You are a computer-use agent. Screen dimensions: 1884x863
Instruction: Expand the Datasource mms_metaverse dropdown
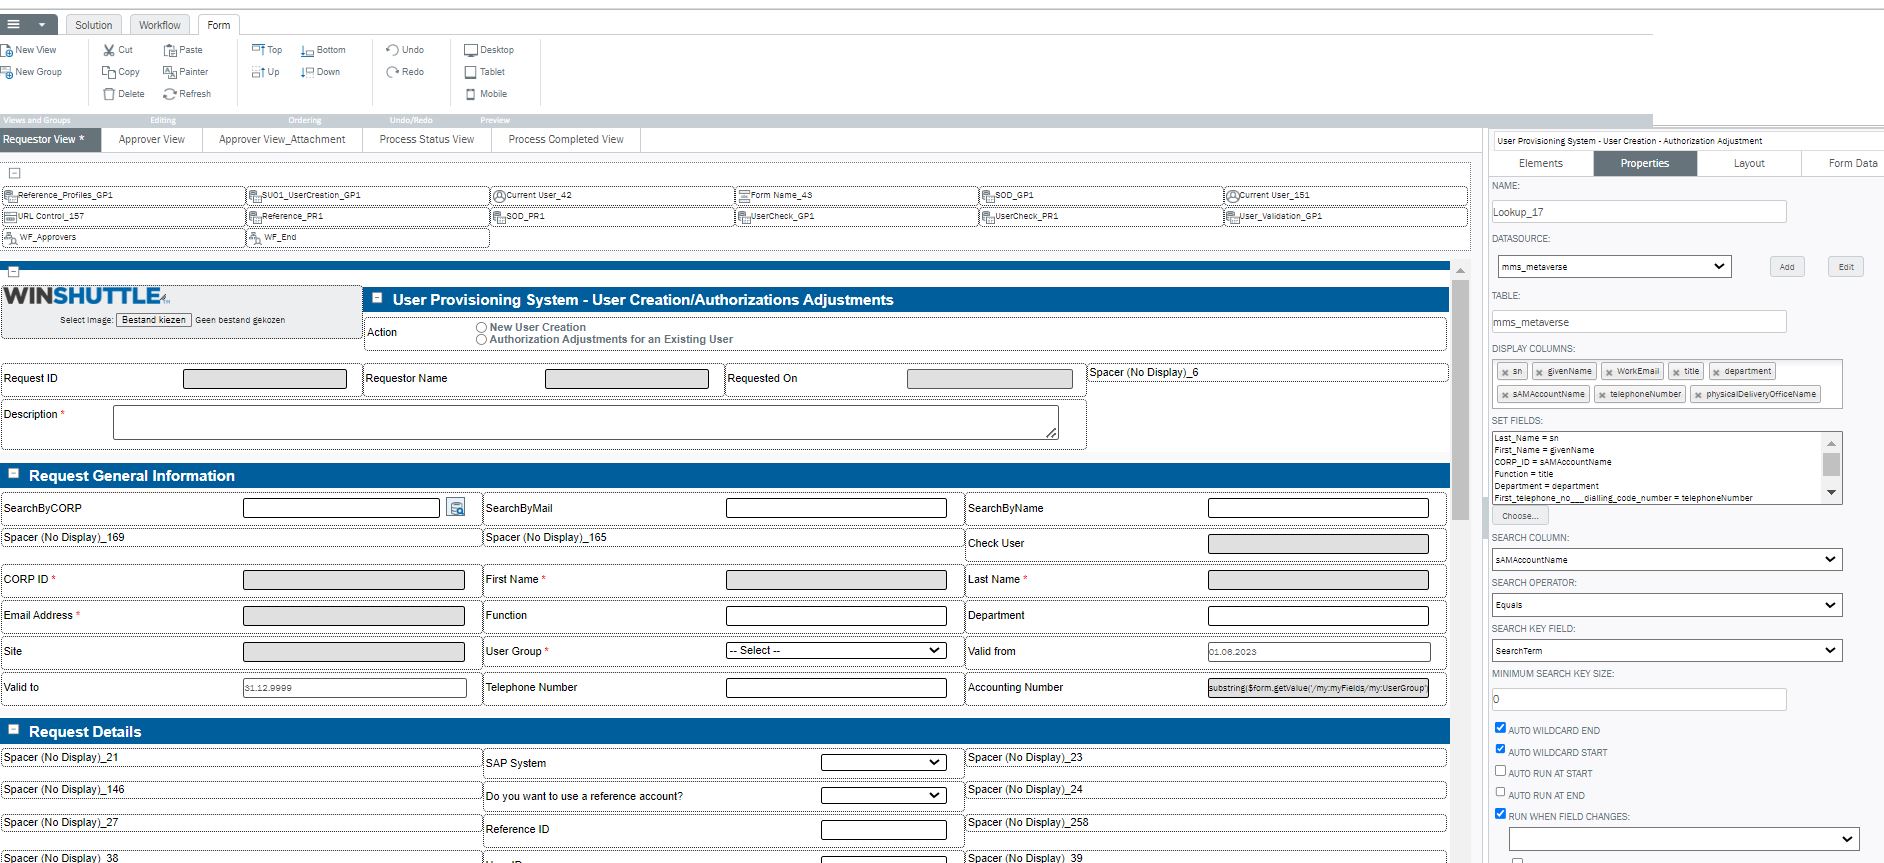coord(1614,267)
